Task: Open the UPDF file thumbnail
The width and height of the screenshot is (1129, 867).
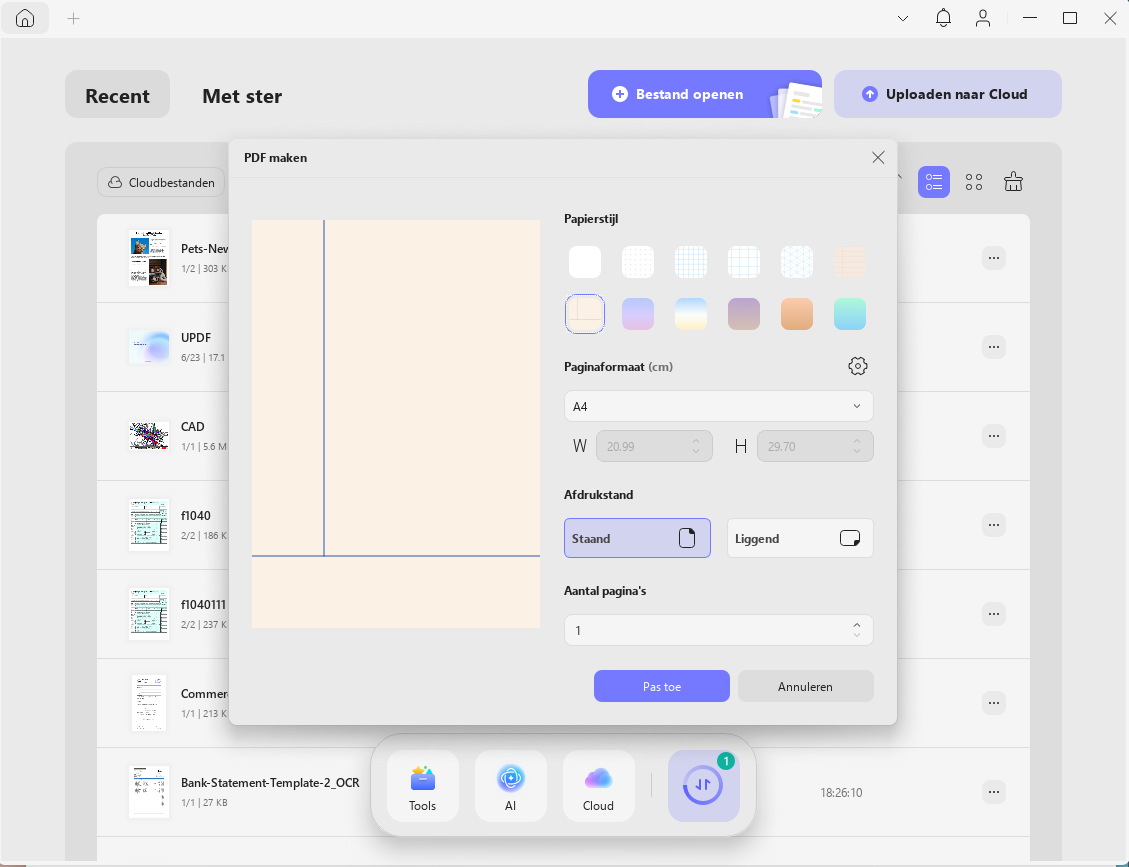Action: click(149, 347)
